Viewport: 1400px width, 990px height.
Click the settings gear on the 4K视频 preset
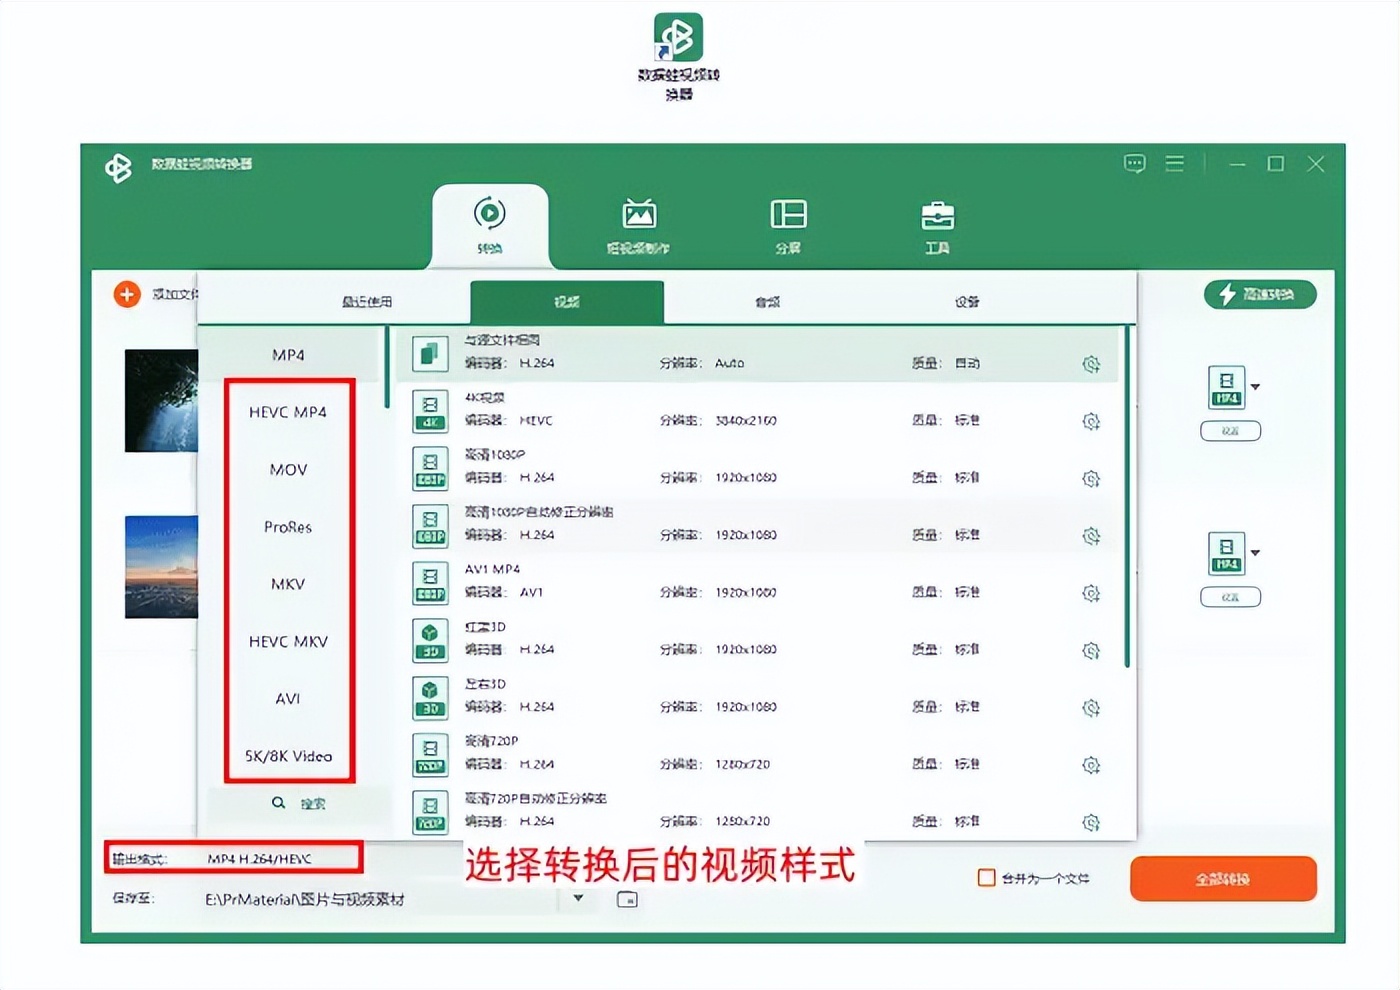[1092, 421]
